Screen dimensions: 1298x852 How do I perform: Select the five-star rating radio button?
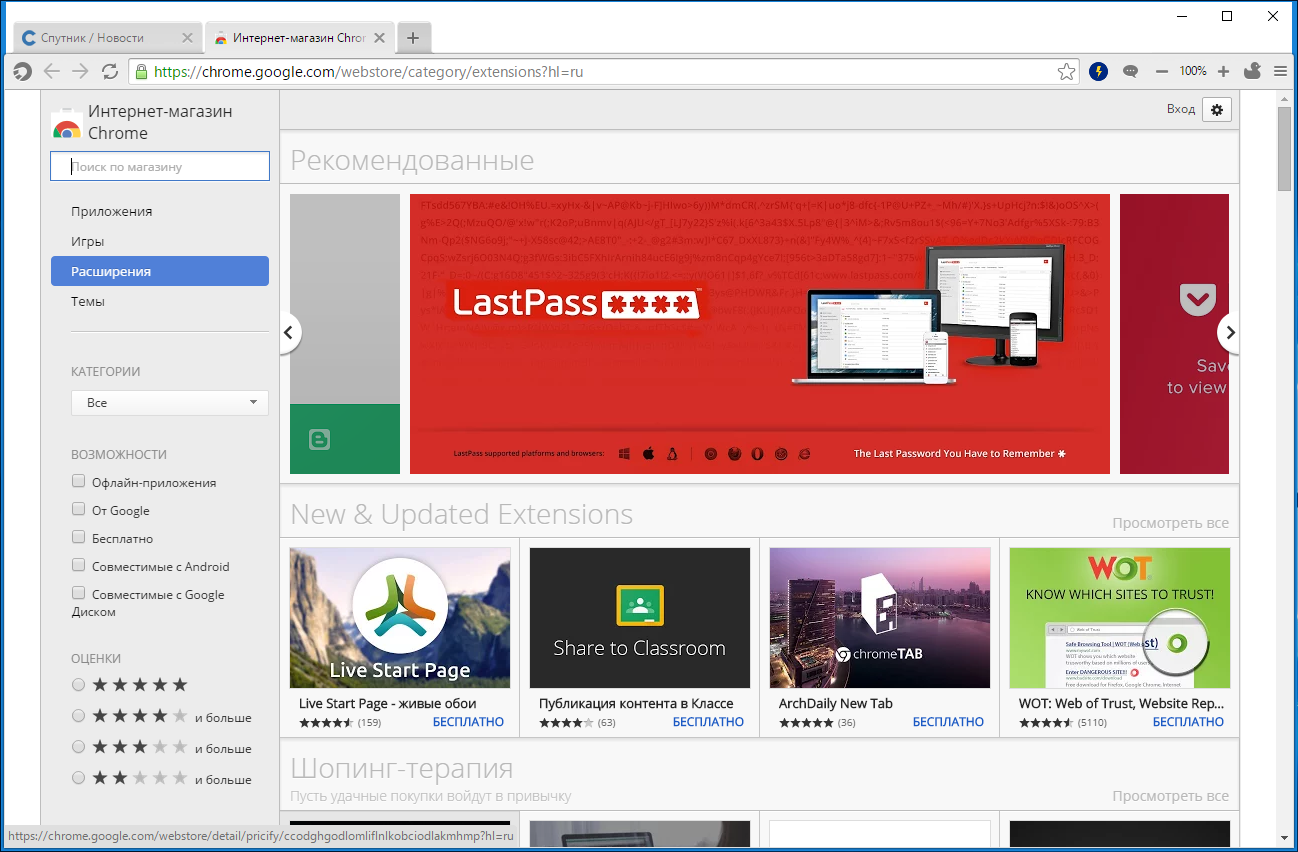[x=78, y=685]
